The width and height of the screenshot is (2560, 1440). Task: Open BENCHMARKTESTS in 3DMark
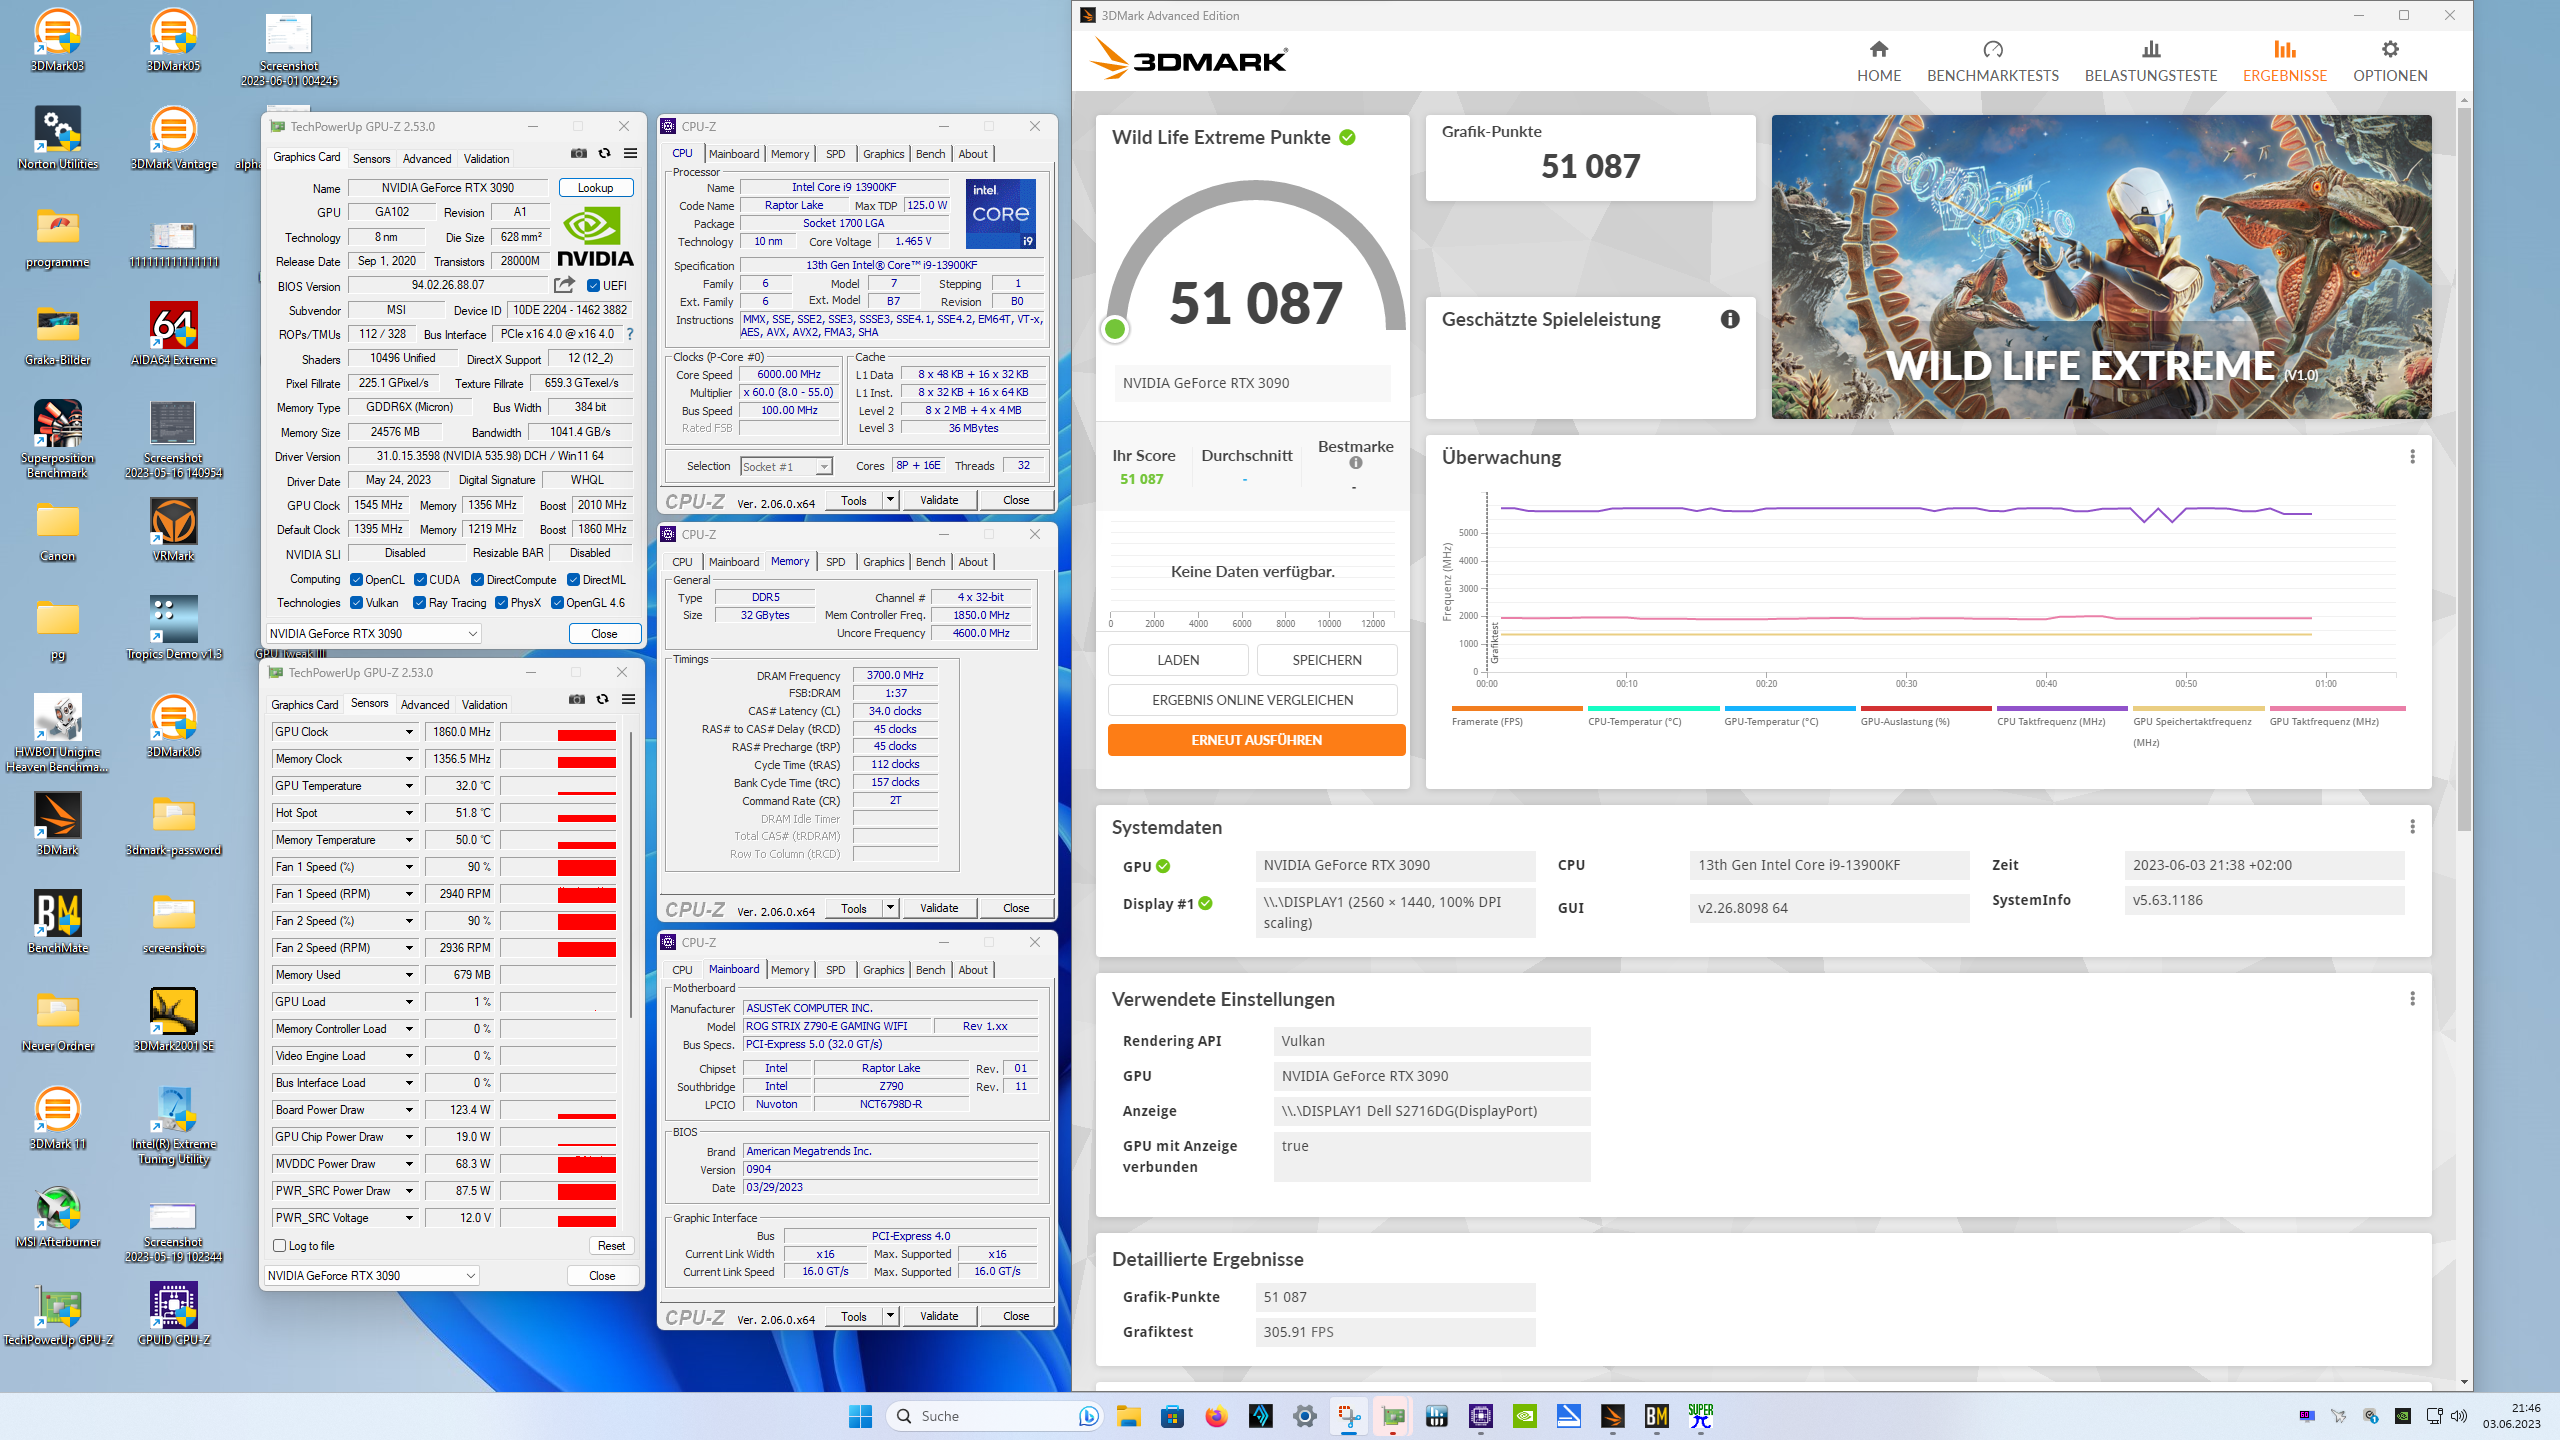tap(1992, 61)
